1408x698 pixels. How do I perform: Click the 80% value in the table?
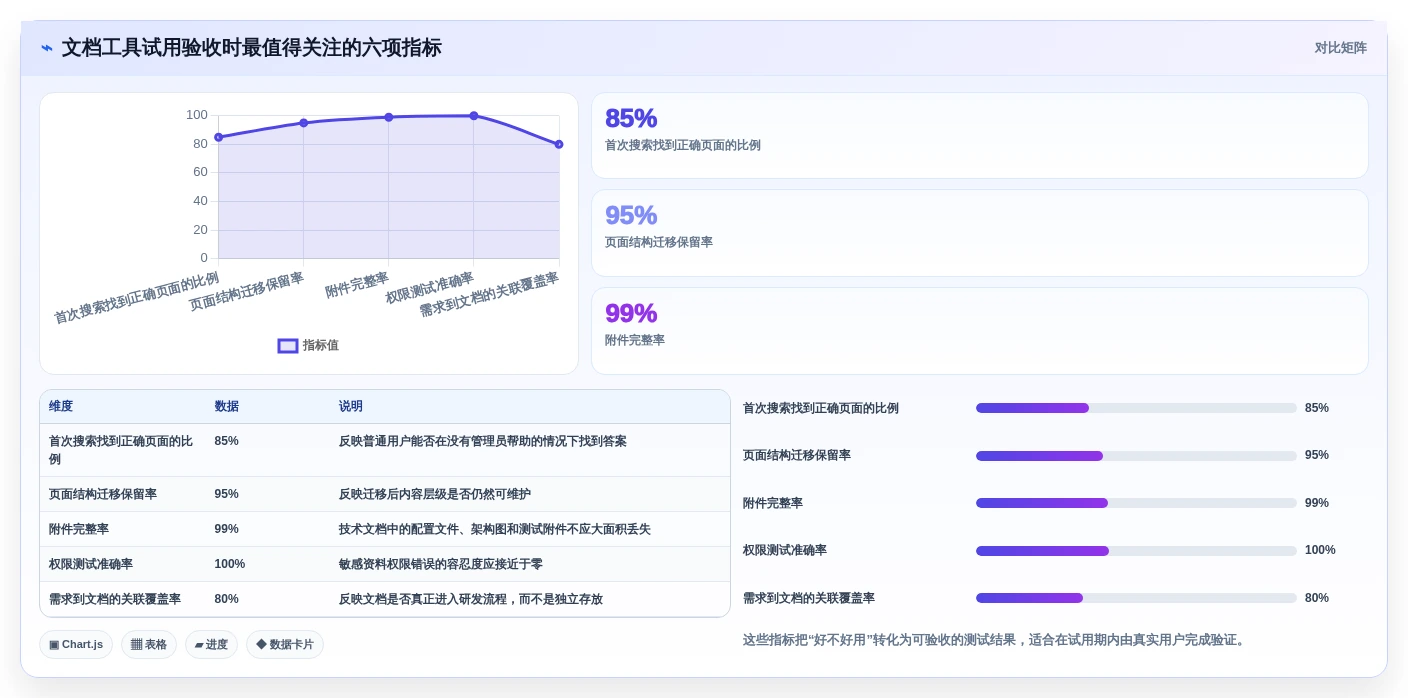click(x=226, y=599)
